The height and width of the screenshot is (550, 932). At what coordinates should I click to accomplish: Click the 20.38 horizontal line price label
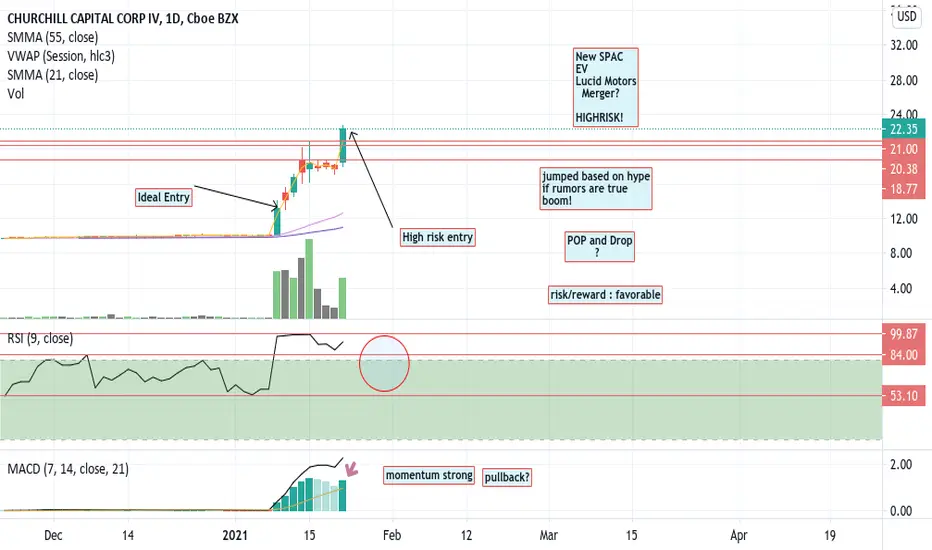[903, 169]
